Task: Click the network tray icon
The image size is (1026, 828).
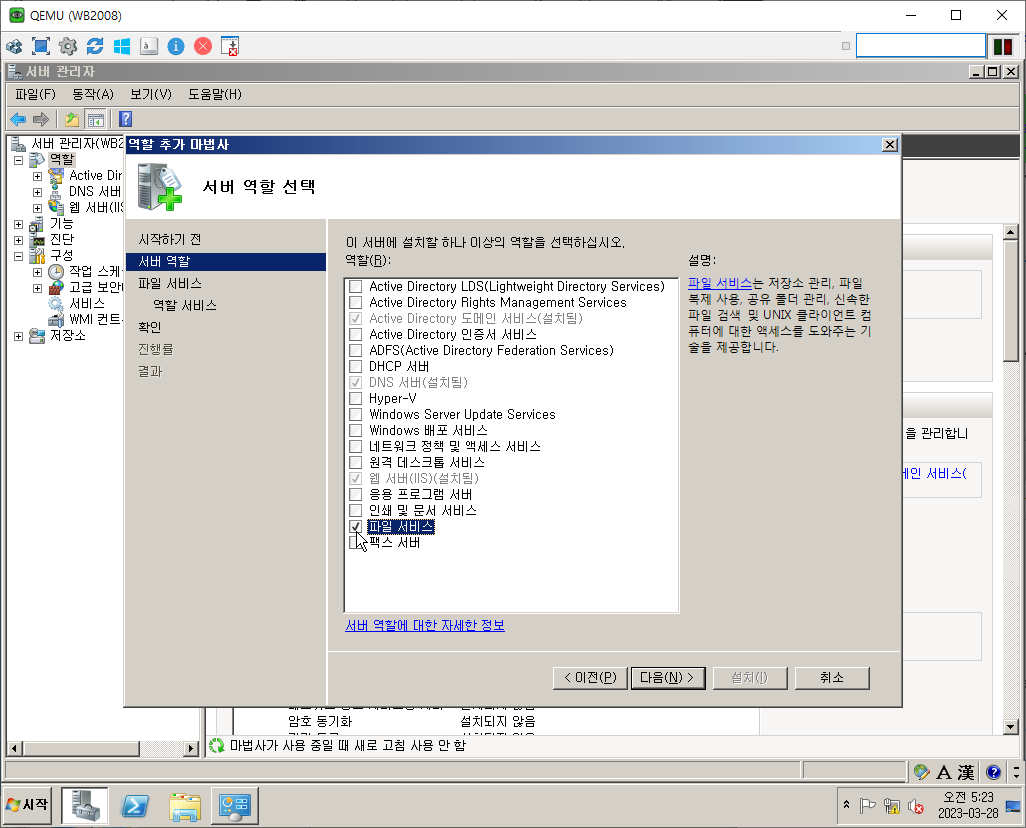Action: pos(891,806)
